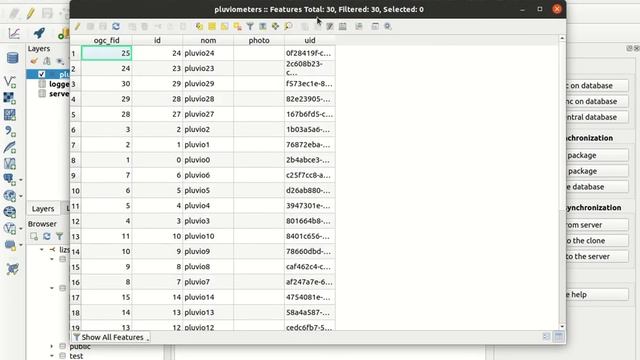The height and width of the screenshot is (360, 640).
Task: Add mesh layer from left sidebar
Action: (10, 115)
